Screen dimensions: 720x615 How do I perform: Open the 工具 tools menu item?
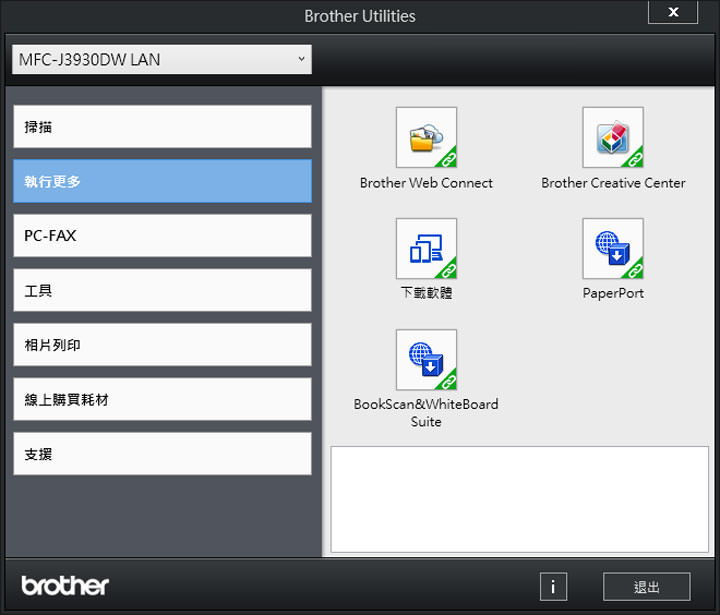point(163,290)
